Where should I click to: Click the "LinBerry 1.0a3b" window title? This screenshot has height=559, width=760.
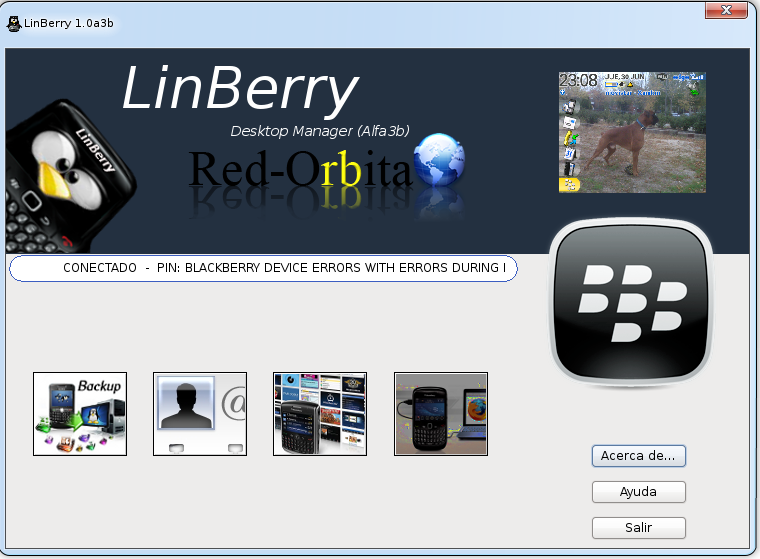pos(69,23)
